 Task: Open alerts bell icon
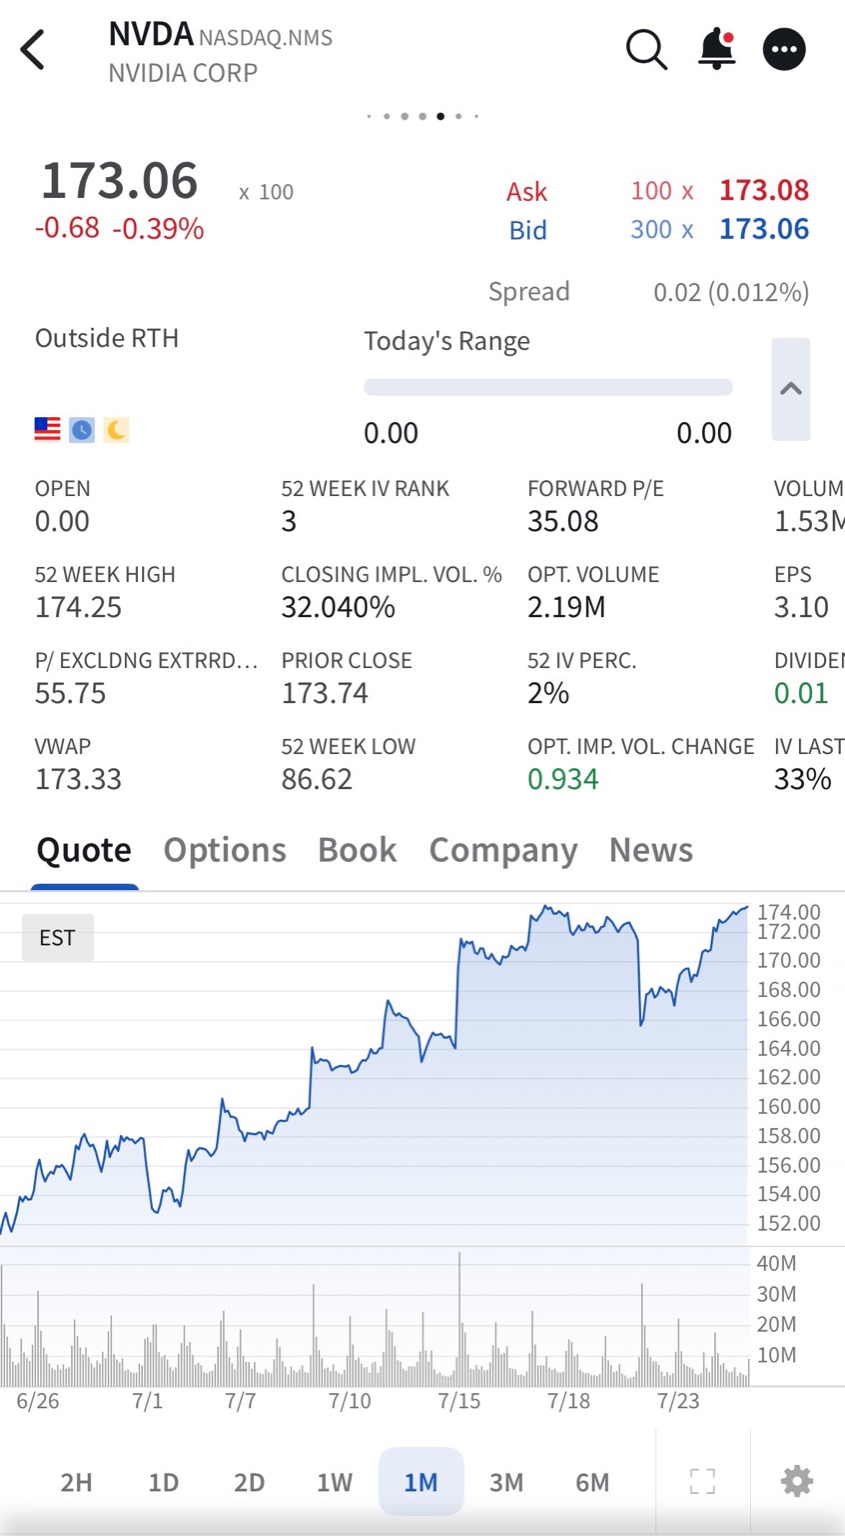pyautogui.click(x=716, y=49)
